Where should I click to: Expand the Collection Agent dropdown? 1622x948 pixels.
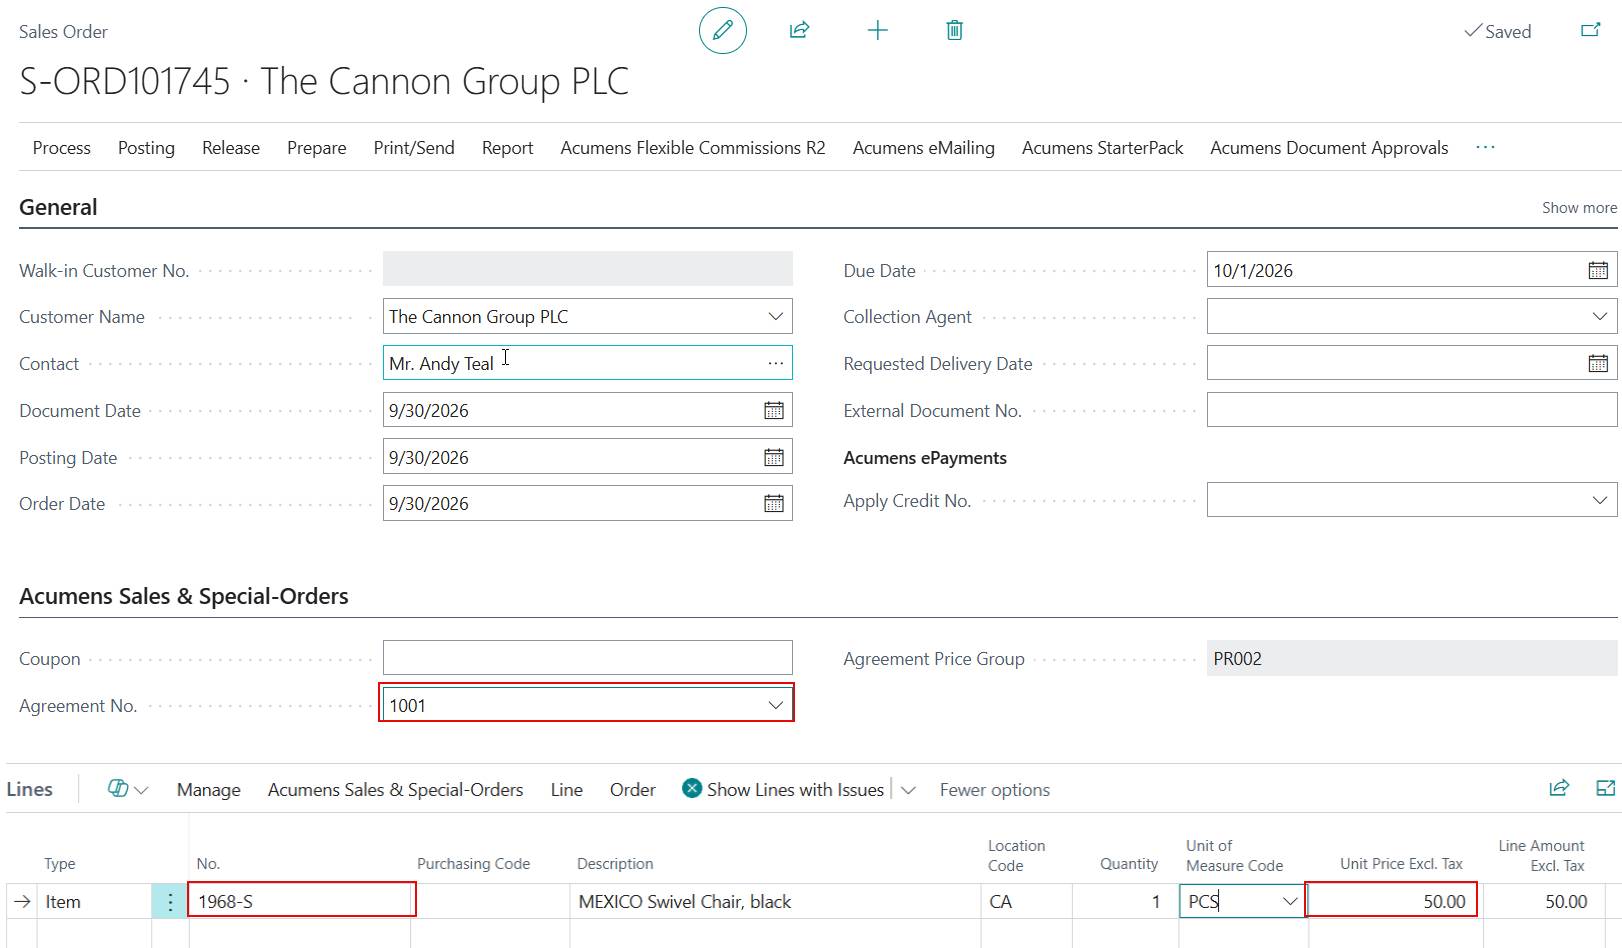(x=1599, y=316)
